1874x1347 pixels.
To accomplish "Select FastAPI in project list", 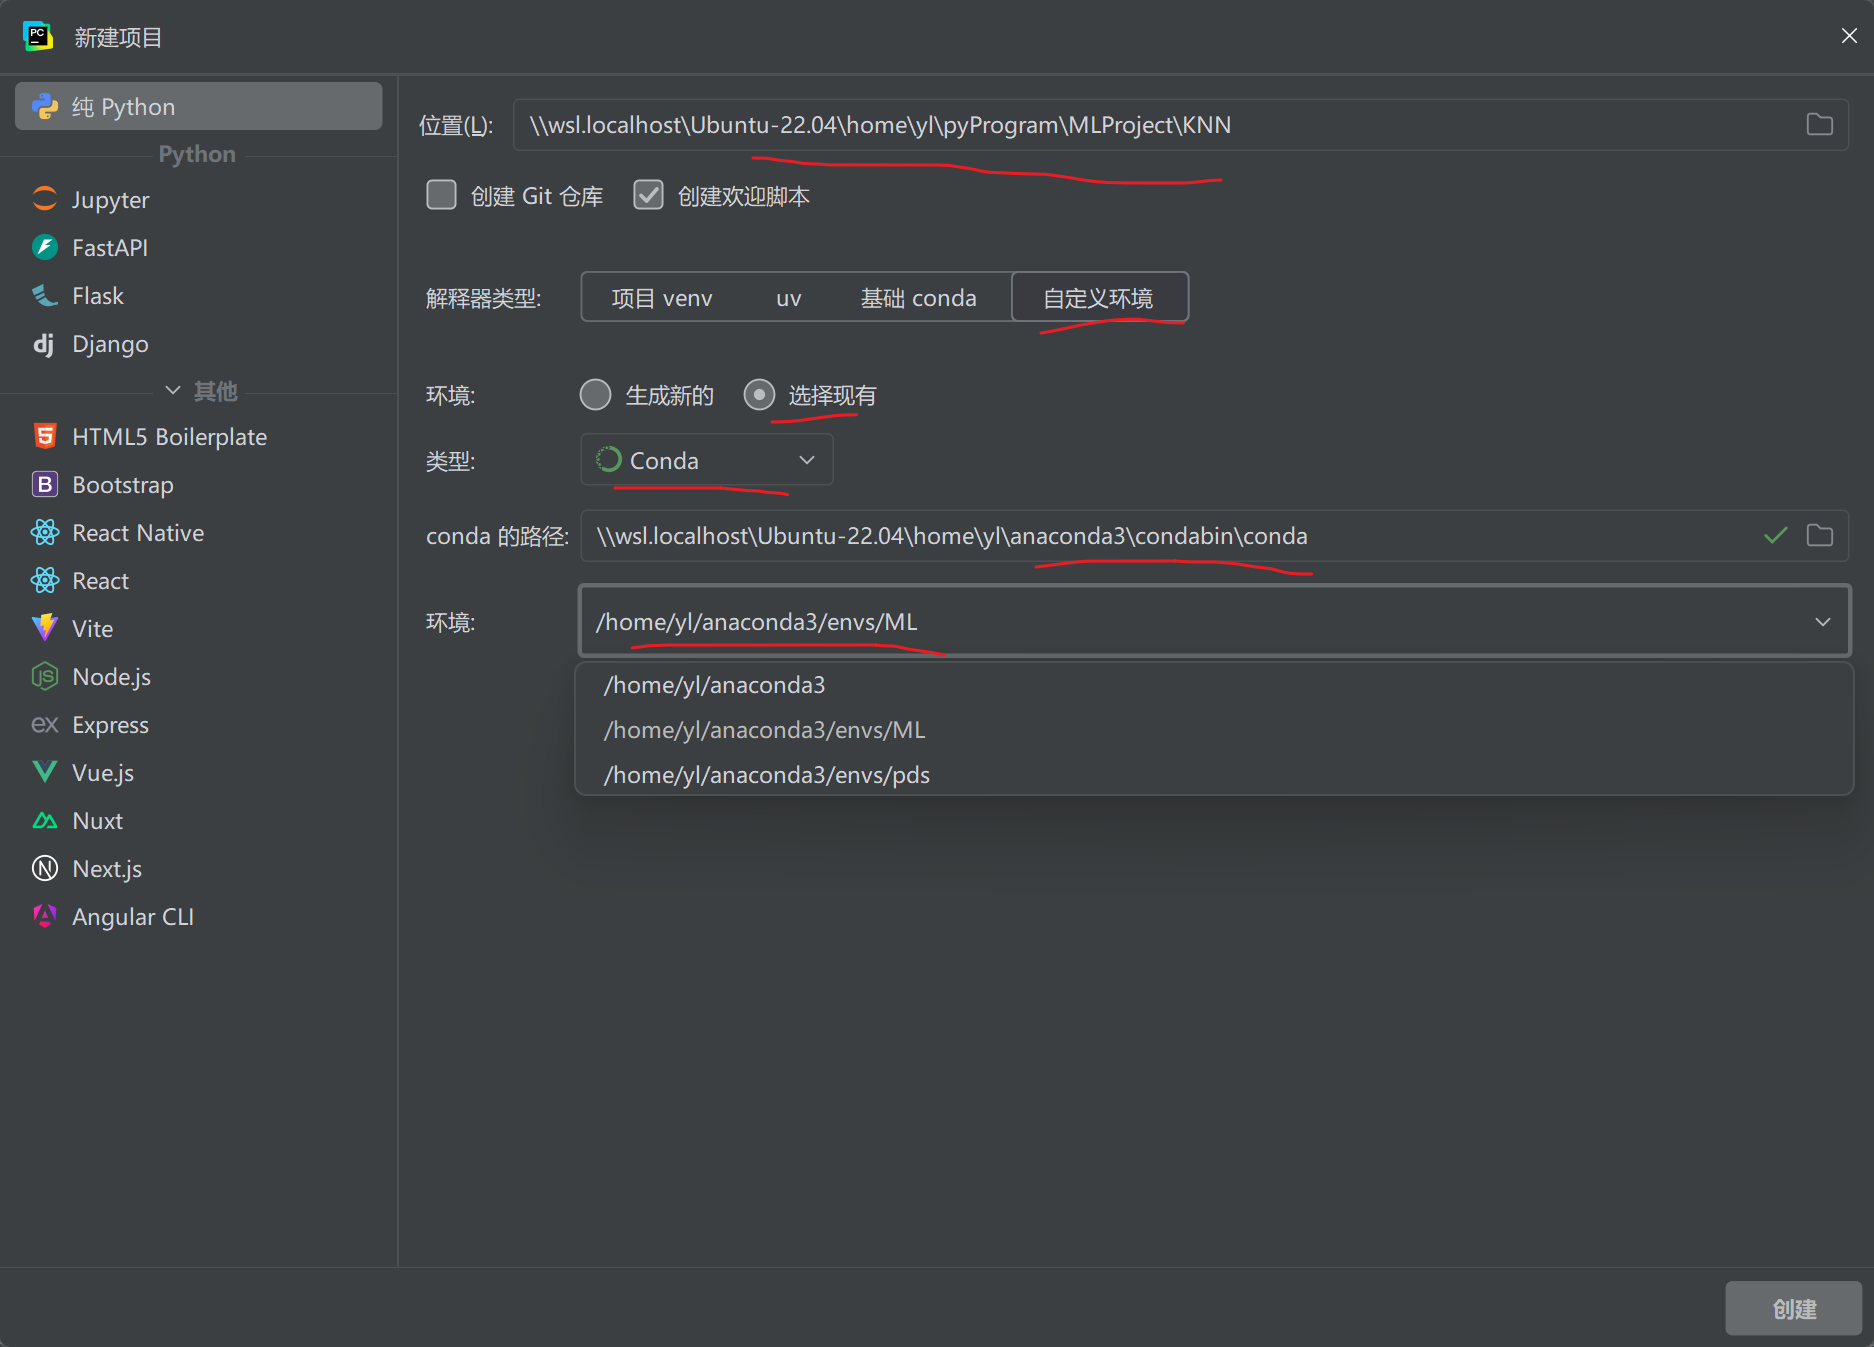I will tap(198, 247).
